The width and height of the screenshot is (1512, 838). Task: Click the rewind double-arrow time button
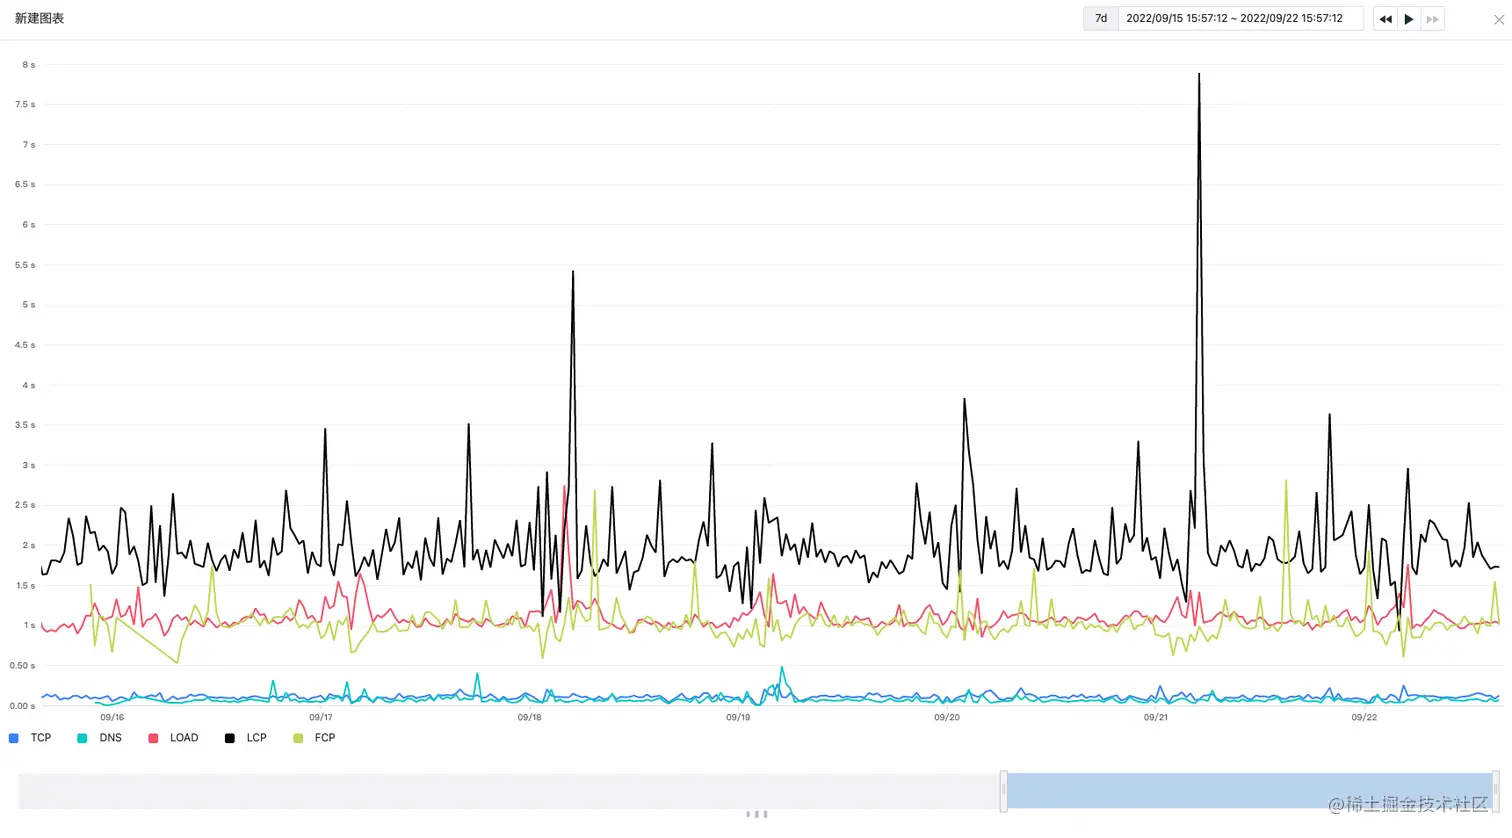(x=1385, y=19)
